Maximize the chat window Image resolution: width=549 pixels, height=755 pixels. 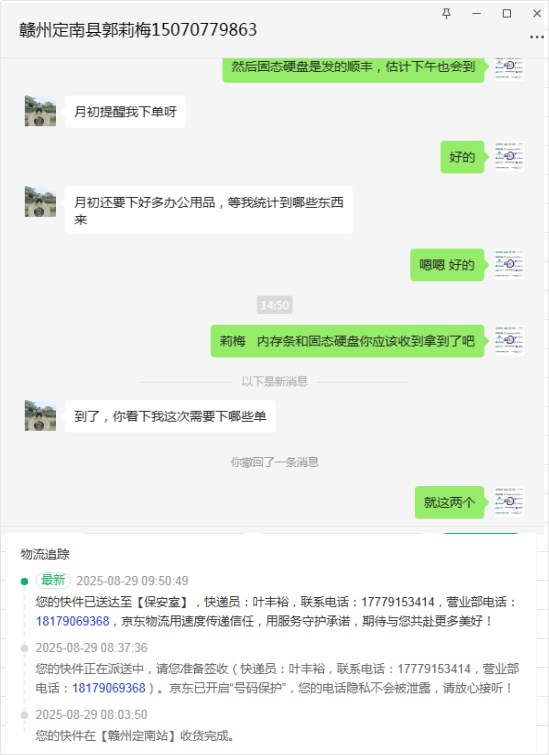point(507,13)
